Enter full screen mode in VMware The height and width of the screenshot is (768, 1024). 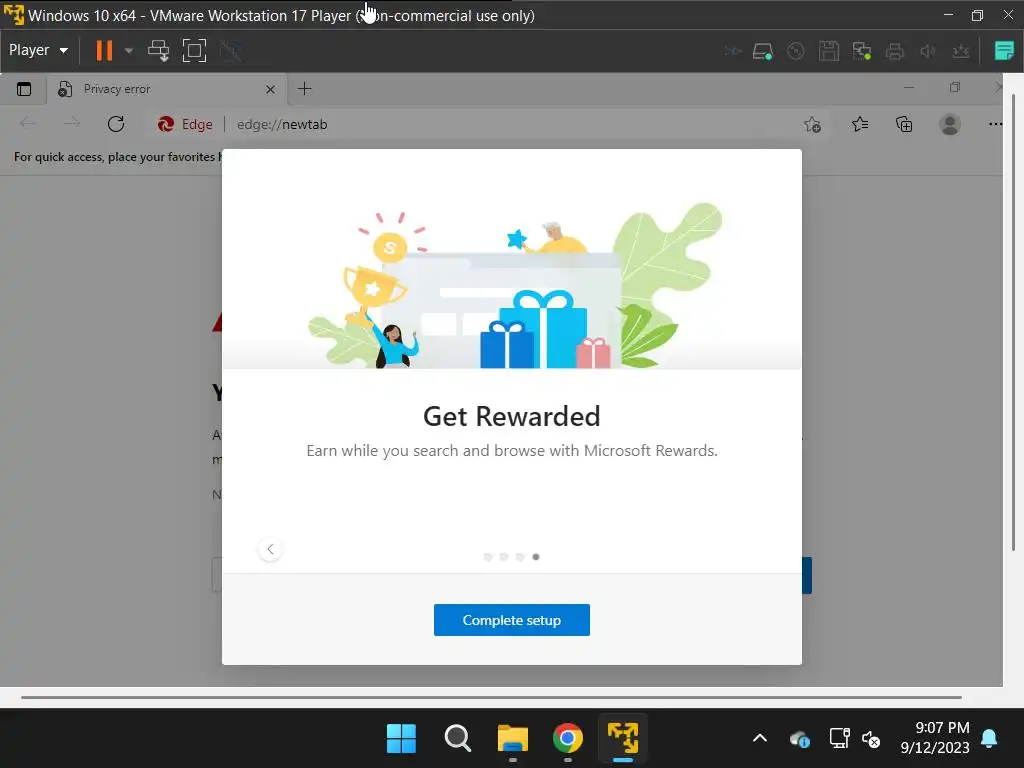click(x=195, y=50)
